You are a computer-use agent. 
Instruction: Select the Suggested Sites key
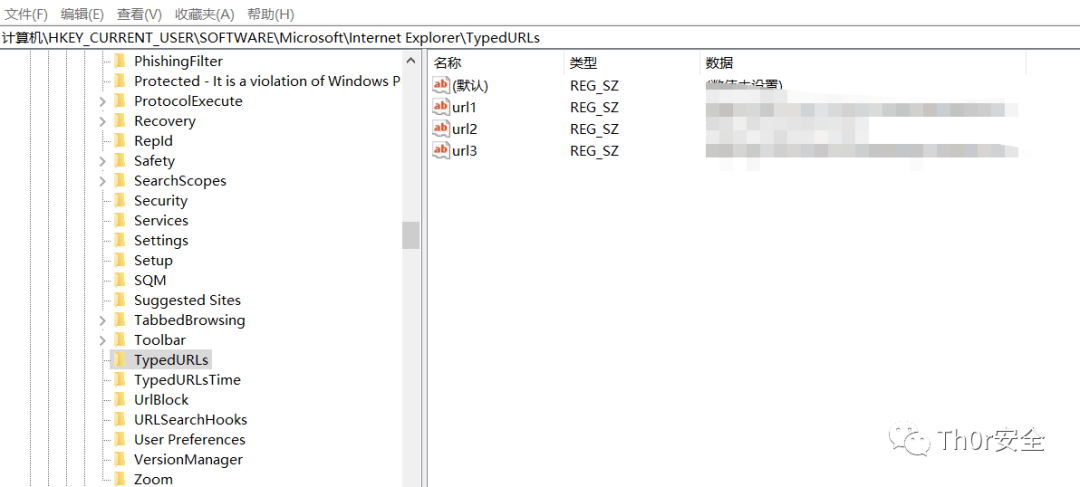tap(187, 300)
